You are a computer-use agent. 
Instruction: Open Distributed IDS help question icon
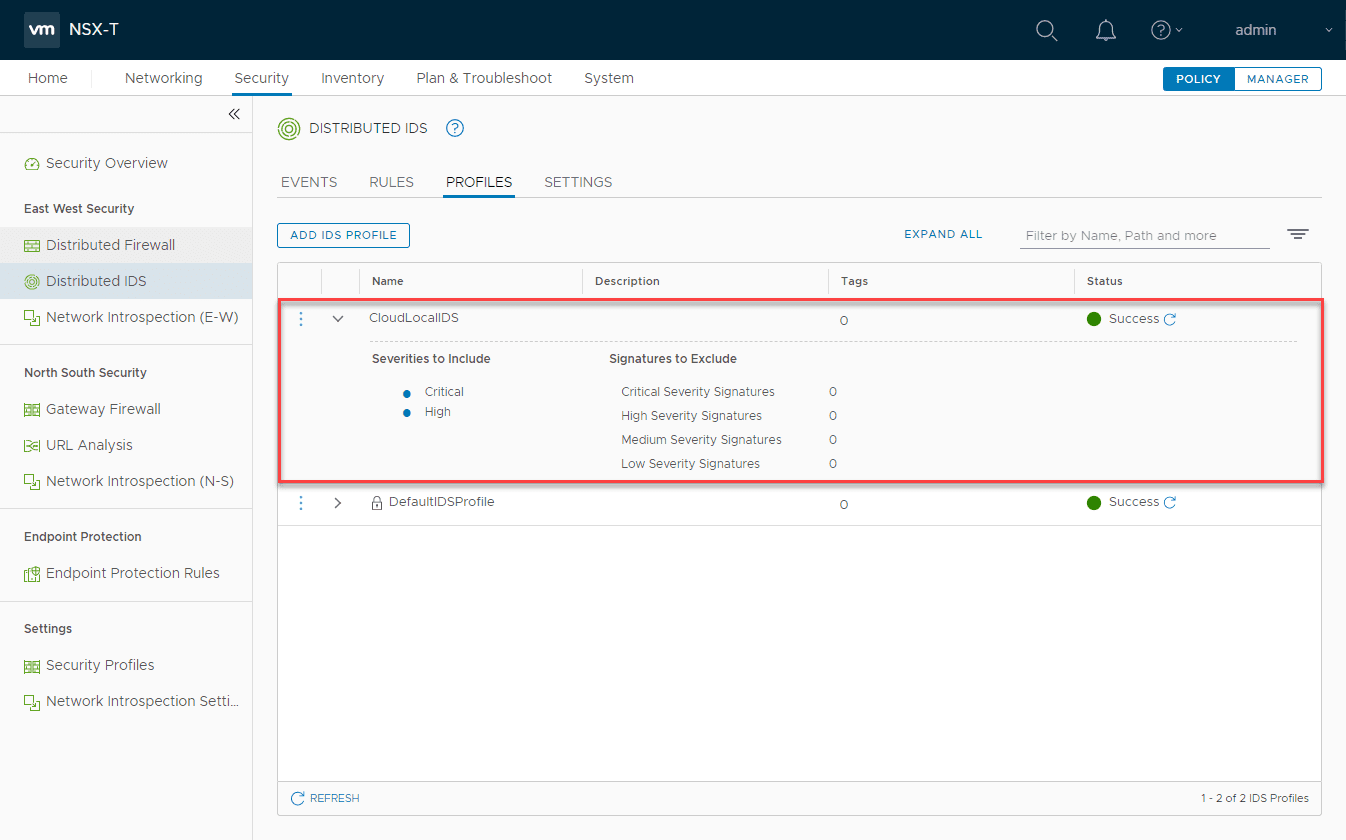(x=455, y=128)
